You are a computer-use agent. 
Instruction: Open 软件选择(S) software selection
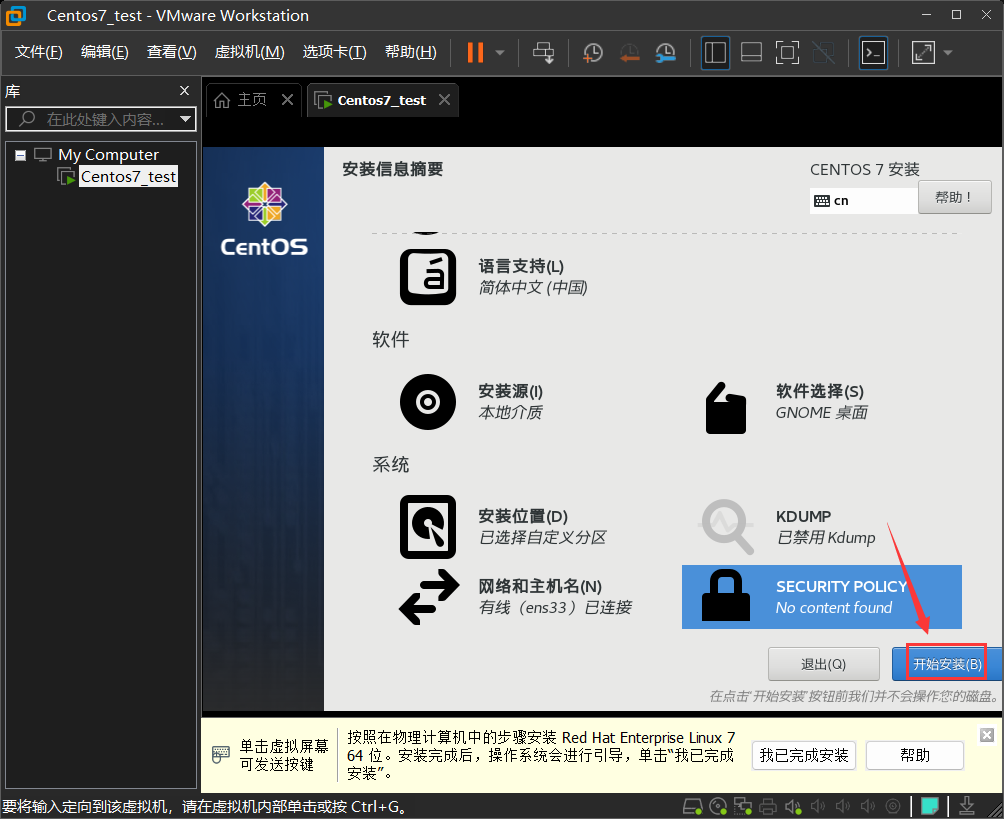coord(786,407)
